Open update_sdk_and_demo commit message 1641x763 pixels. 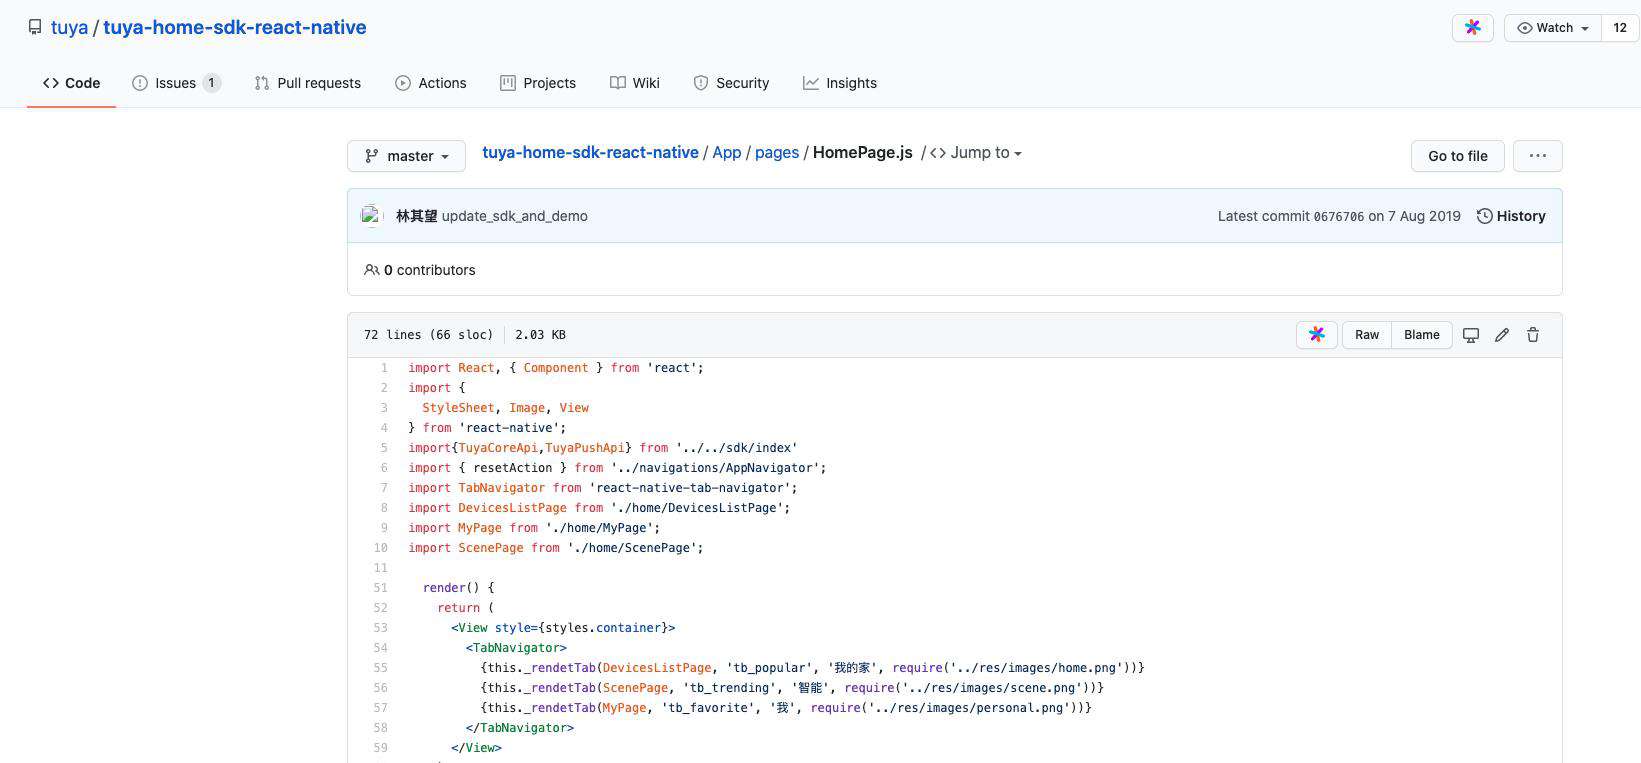[x=515, y=216]
